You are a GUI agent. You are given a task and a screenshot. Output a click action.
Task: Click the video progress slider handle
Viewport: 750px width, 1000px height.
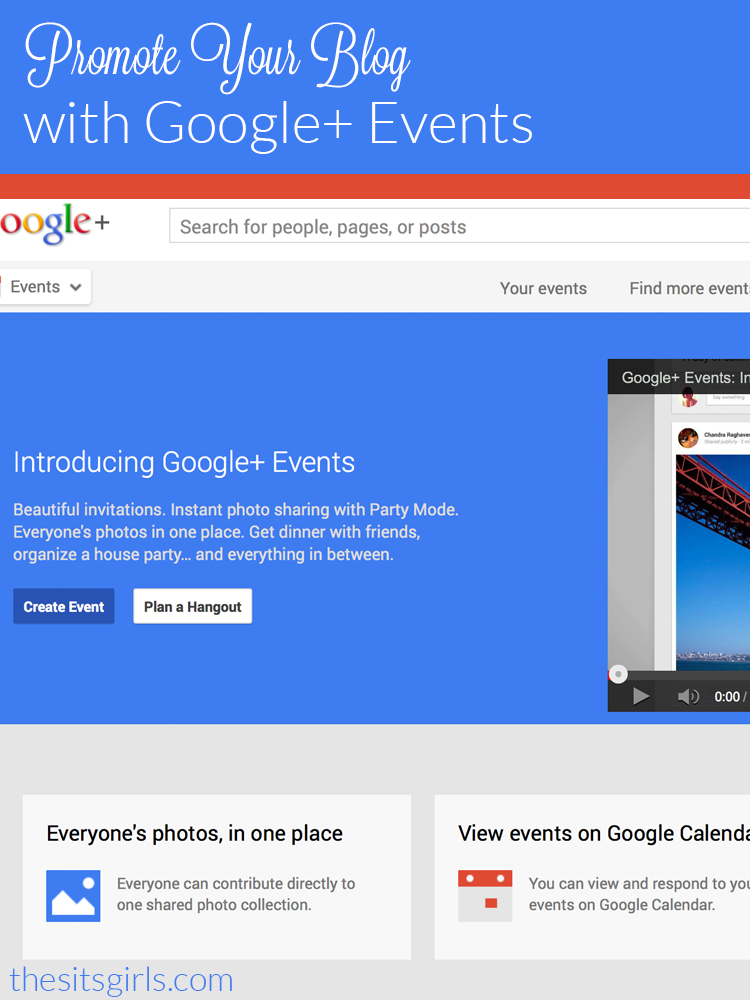pyautogui.click(x=618, y=674)
